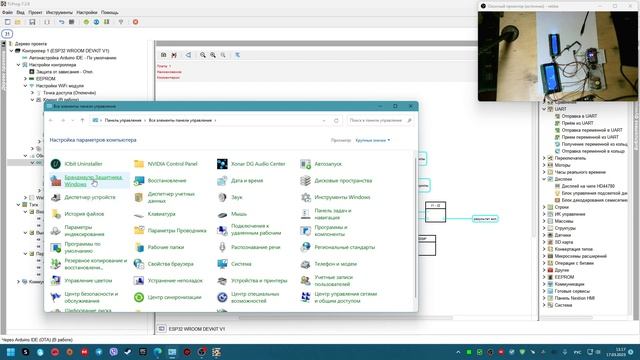The height and width of the screenshot is (360, 640).
Task: Open Xonar DG Audio Center icon
Action: (222, 164)
